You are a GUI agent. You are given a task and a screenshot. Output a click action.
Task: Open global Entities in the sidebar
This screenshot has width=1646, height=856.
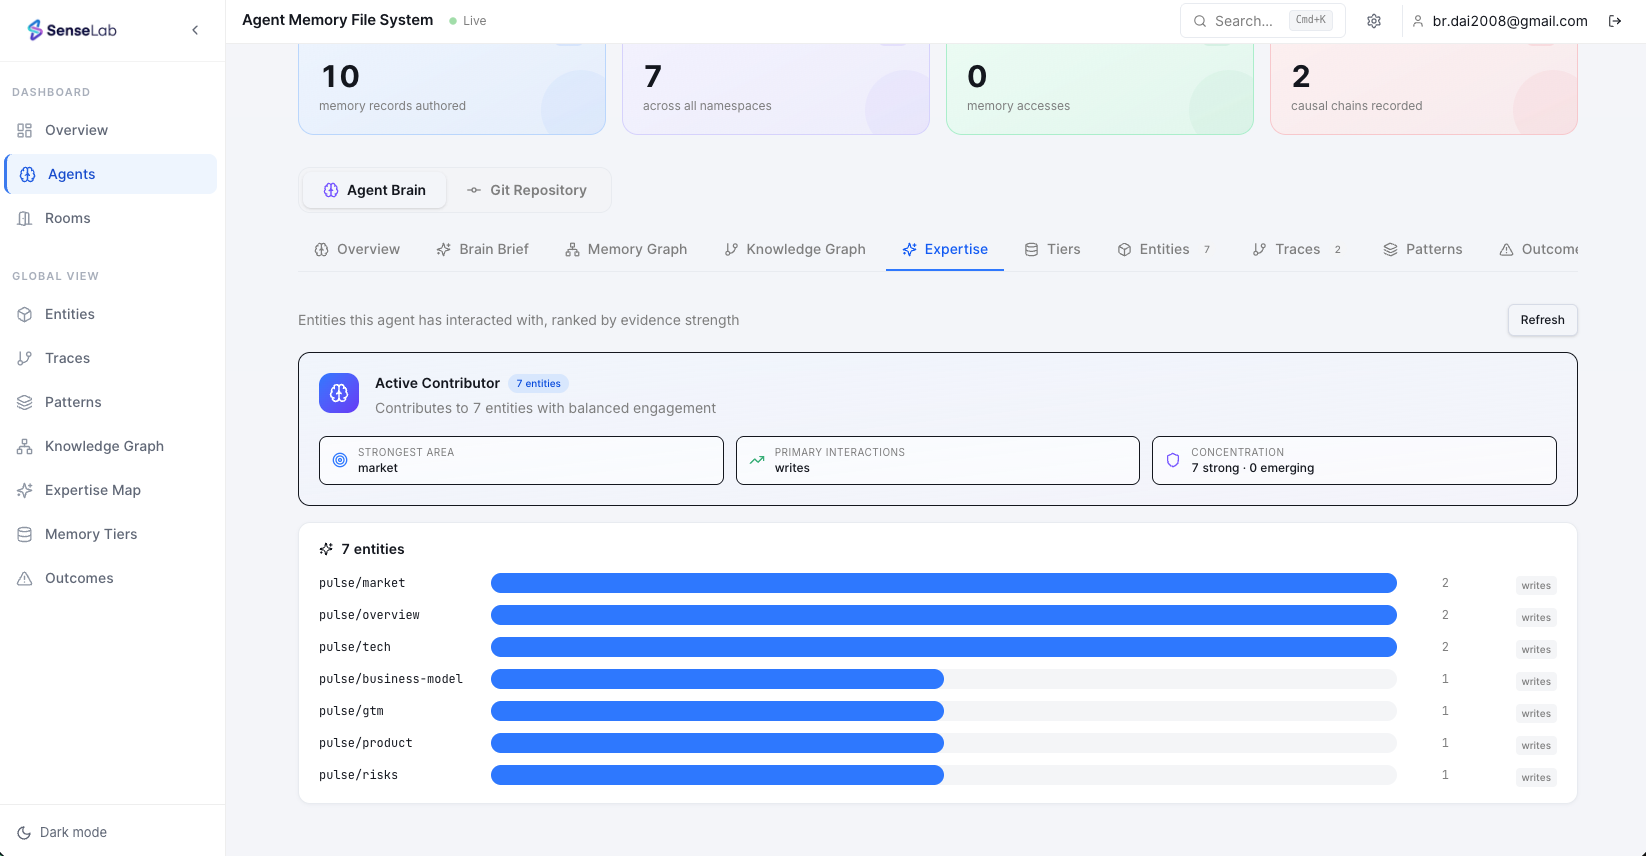110,314
